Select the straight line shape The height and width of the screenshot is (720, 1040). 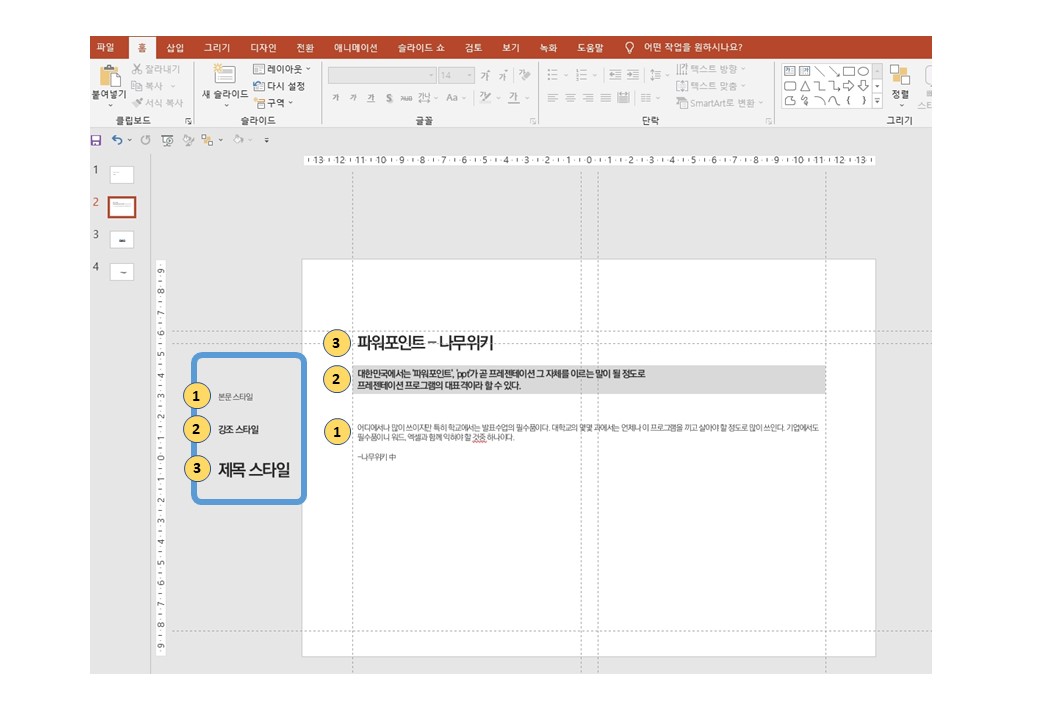(x=819, y=71)
